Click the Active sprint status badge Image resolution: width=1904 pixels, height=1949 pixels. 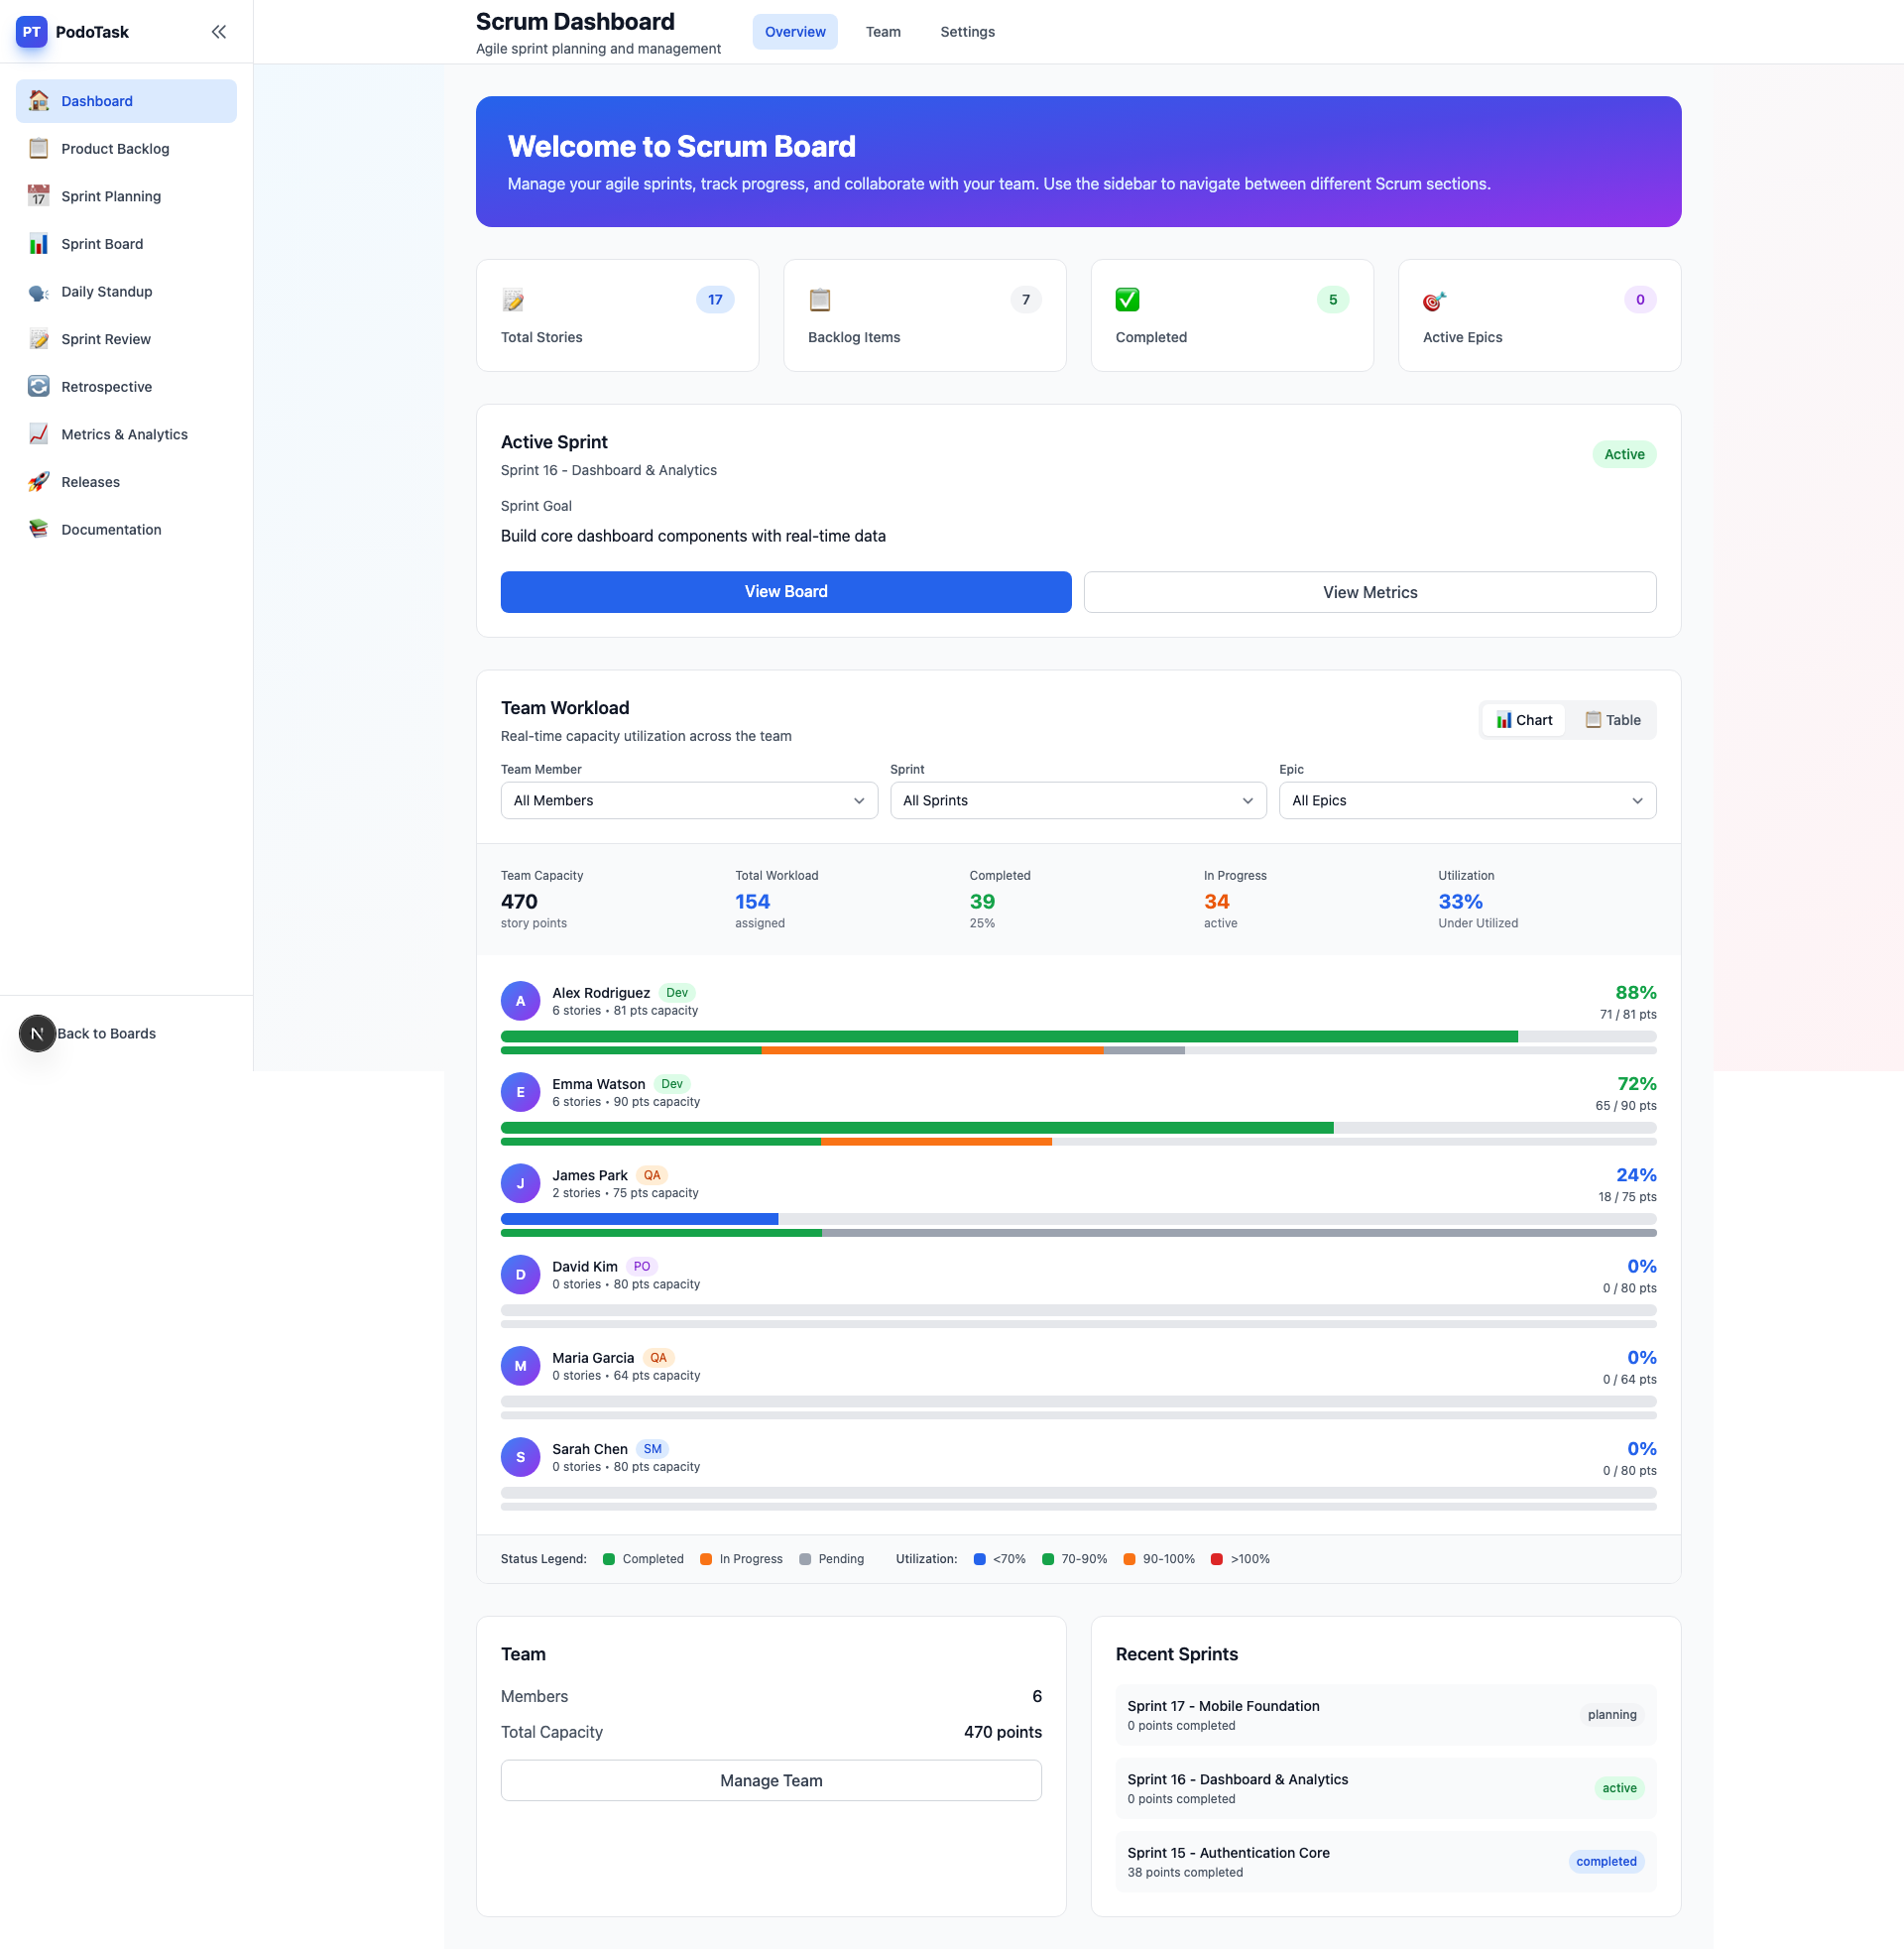coord(1623,454)
